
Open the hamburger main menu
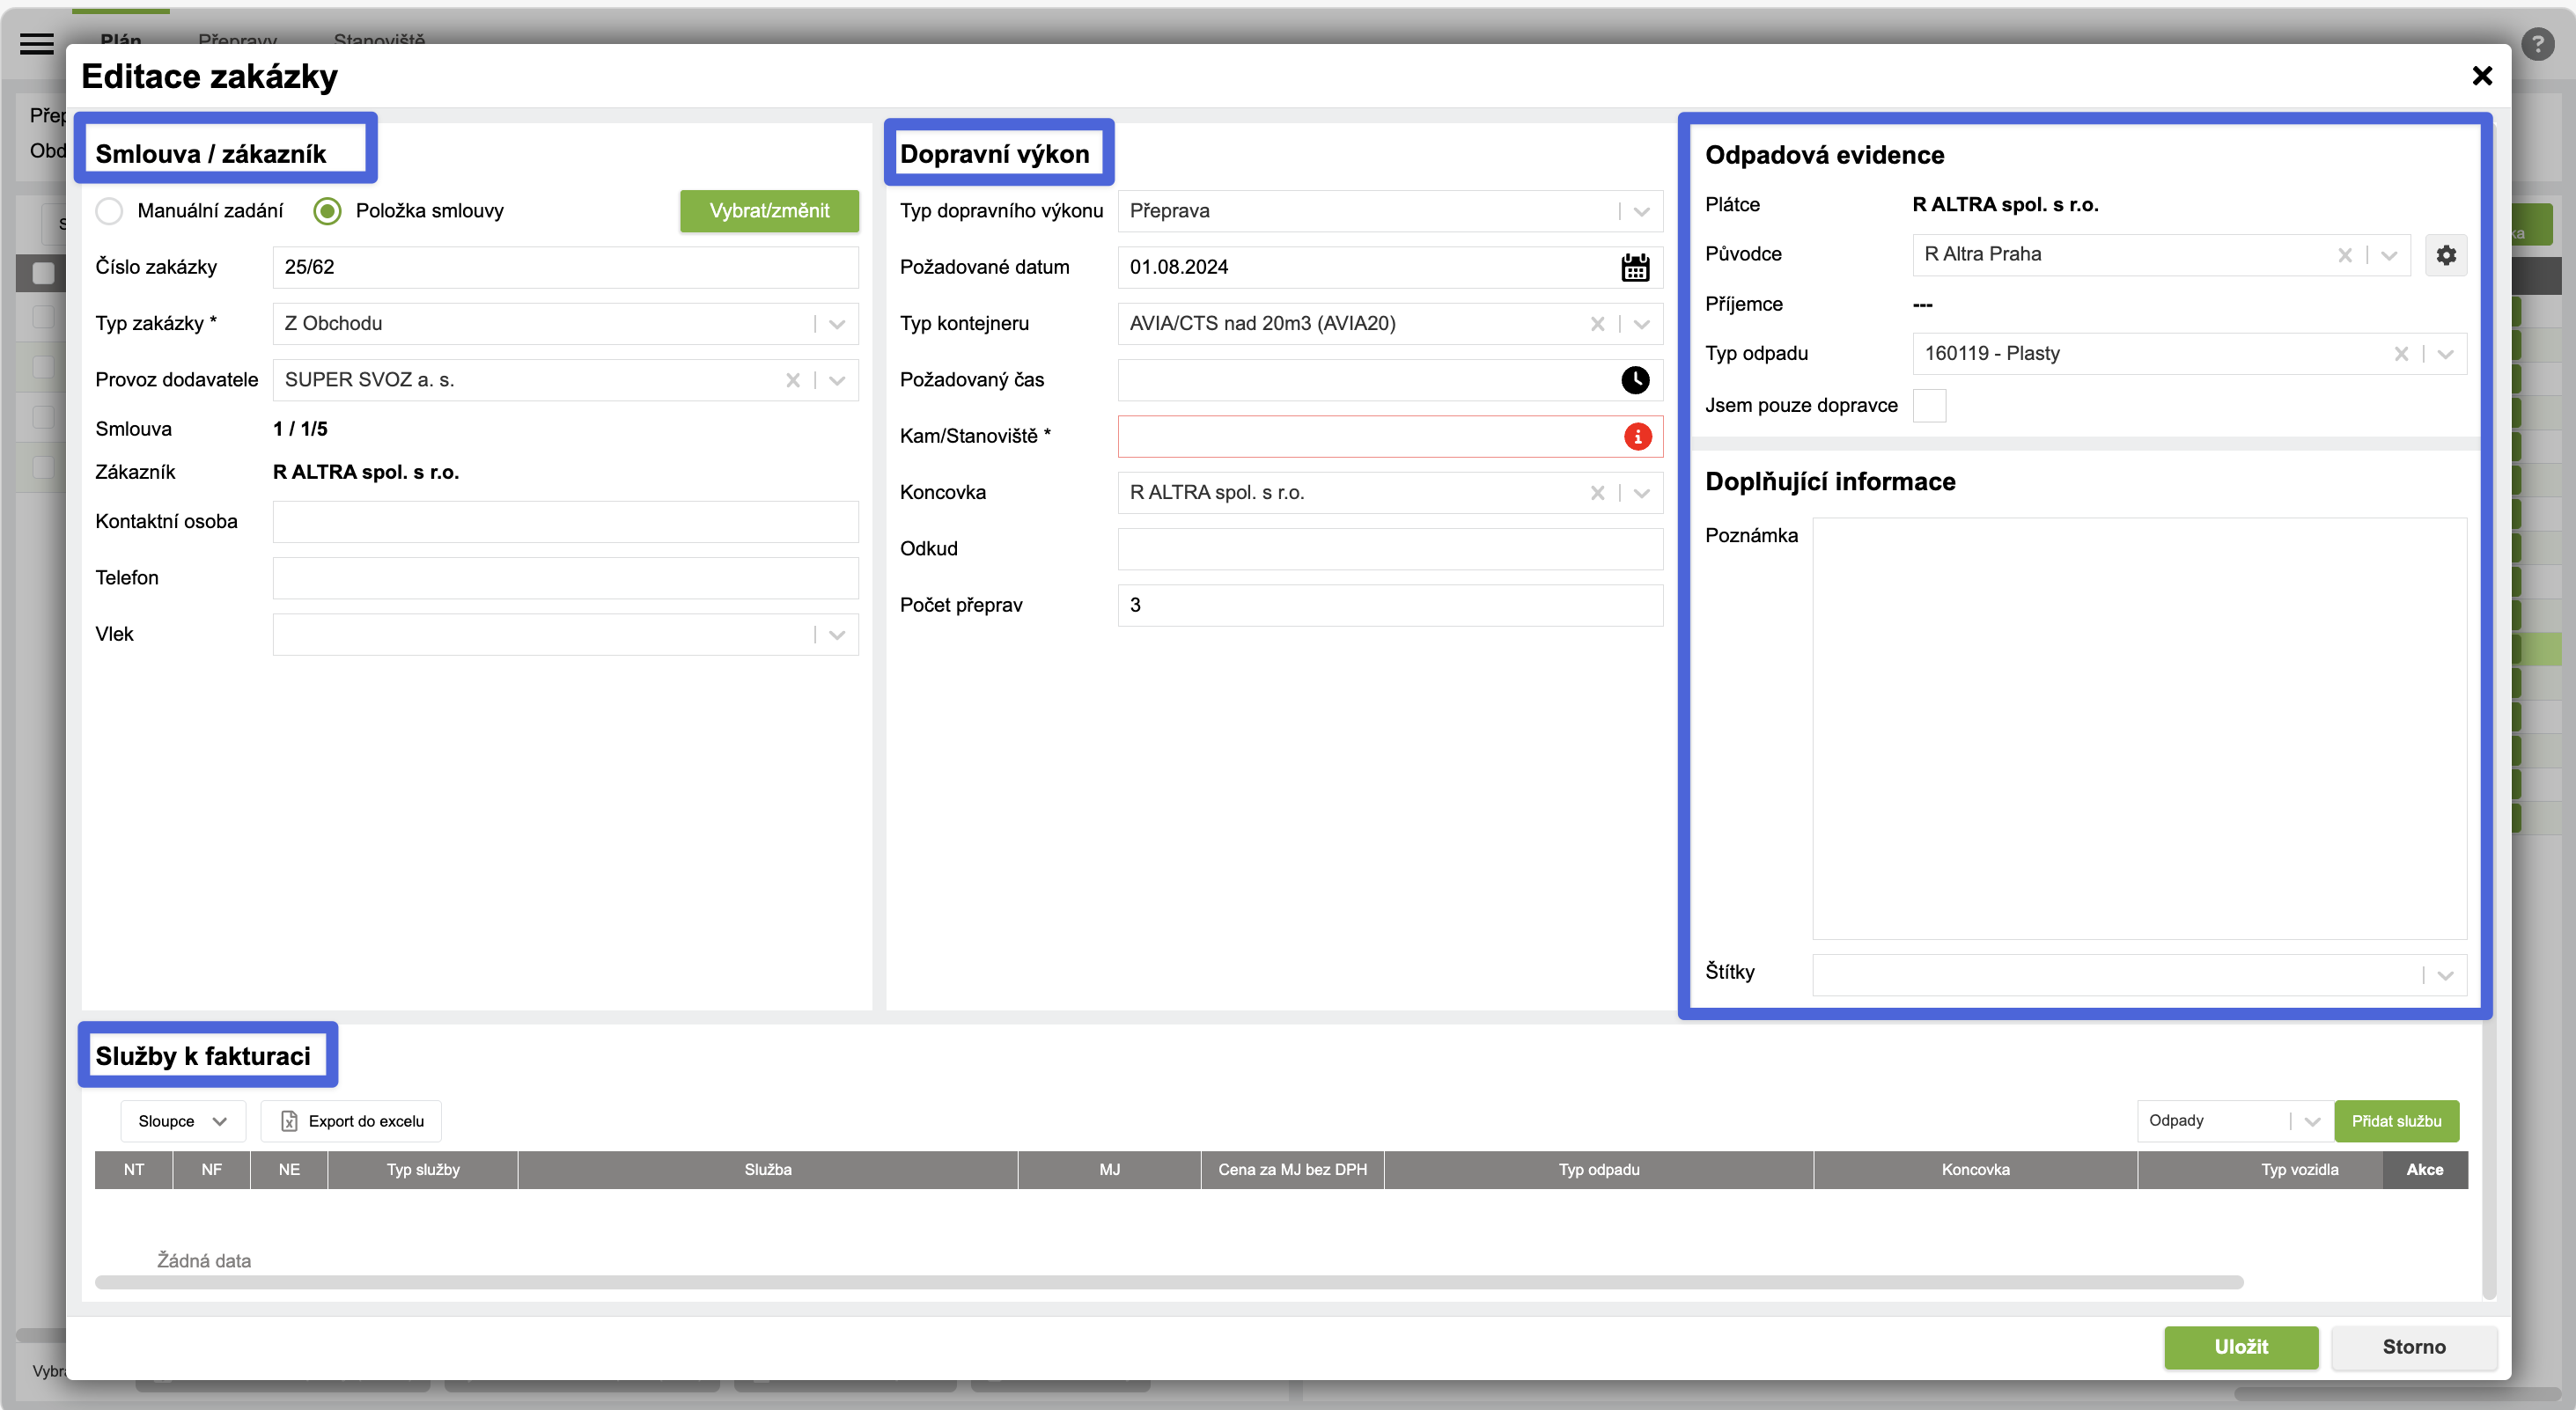[x=37, y=43]
